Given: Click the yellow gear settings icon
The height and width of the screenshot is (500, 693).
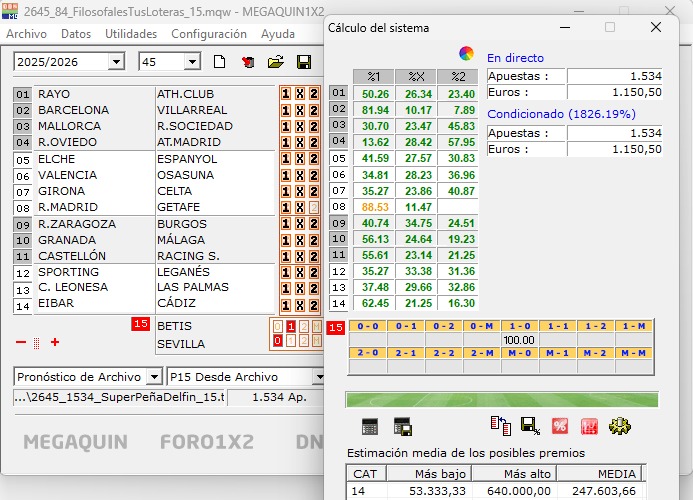Looking at the screenshot, I should click(618, 425).
